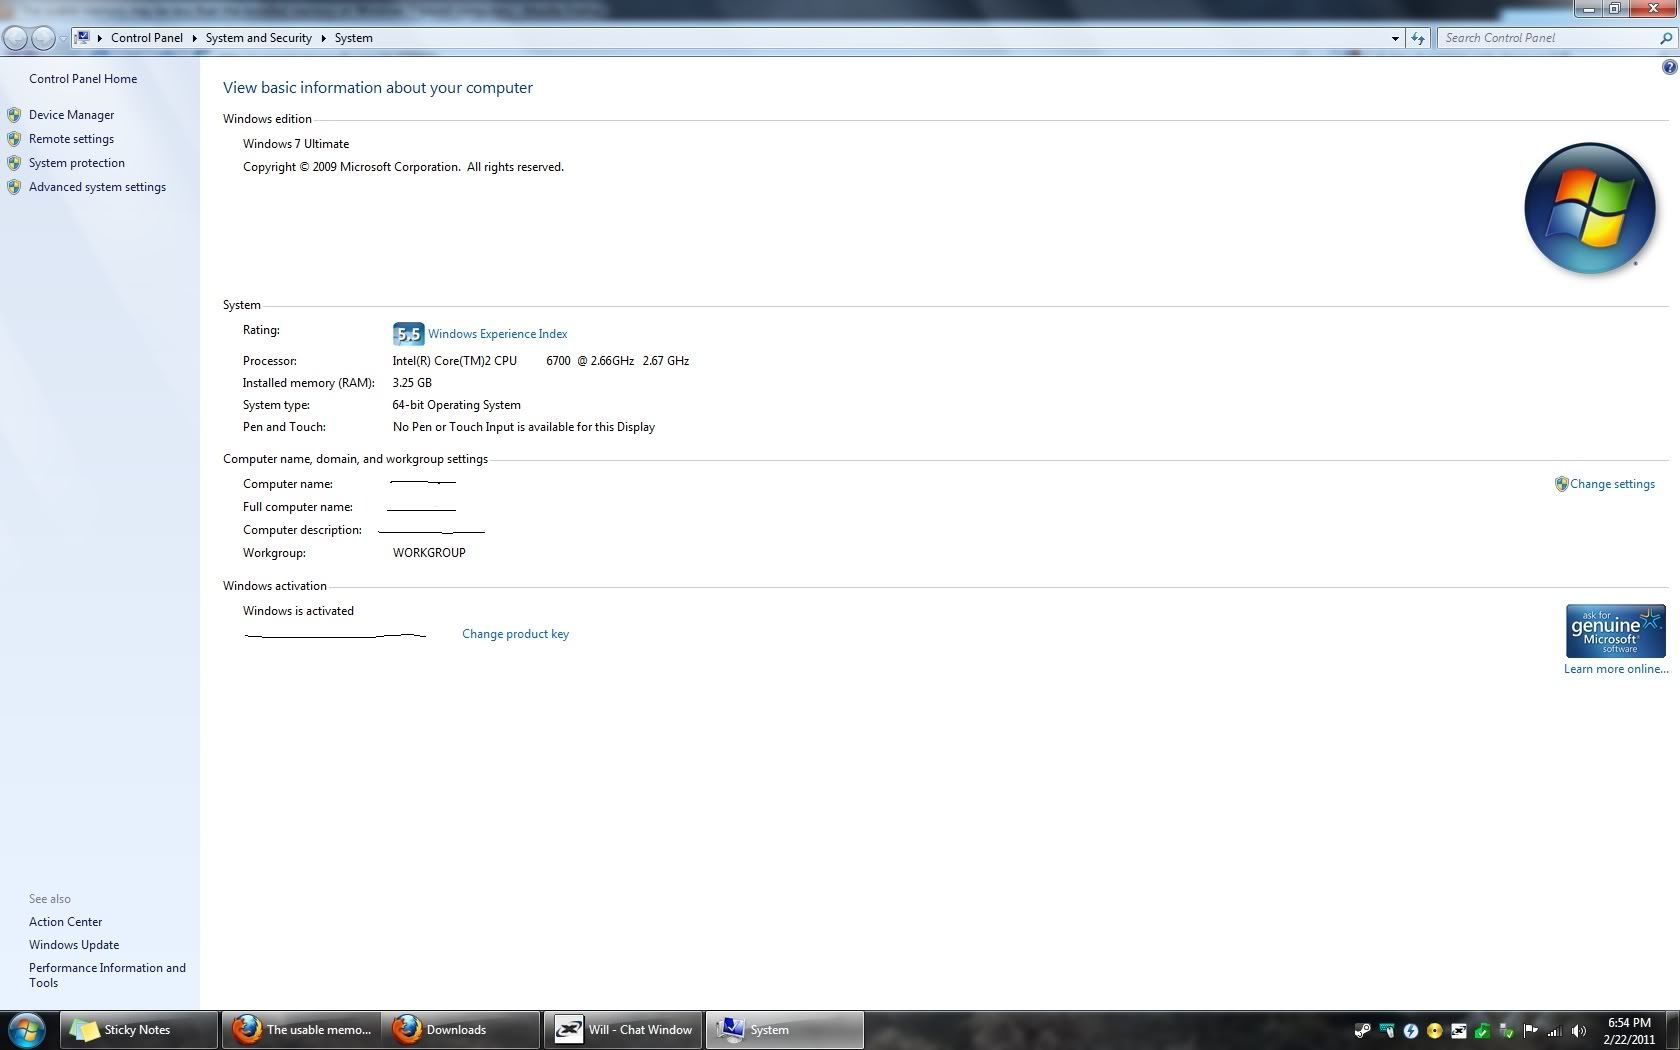The height and width of the screenshot is (1050, 1680).
Task: Click the Steam icon in system tray
Action: [1362, 1030]
